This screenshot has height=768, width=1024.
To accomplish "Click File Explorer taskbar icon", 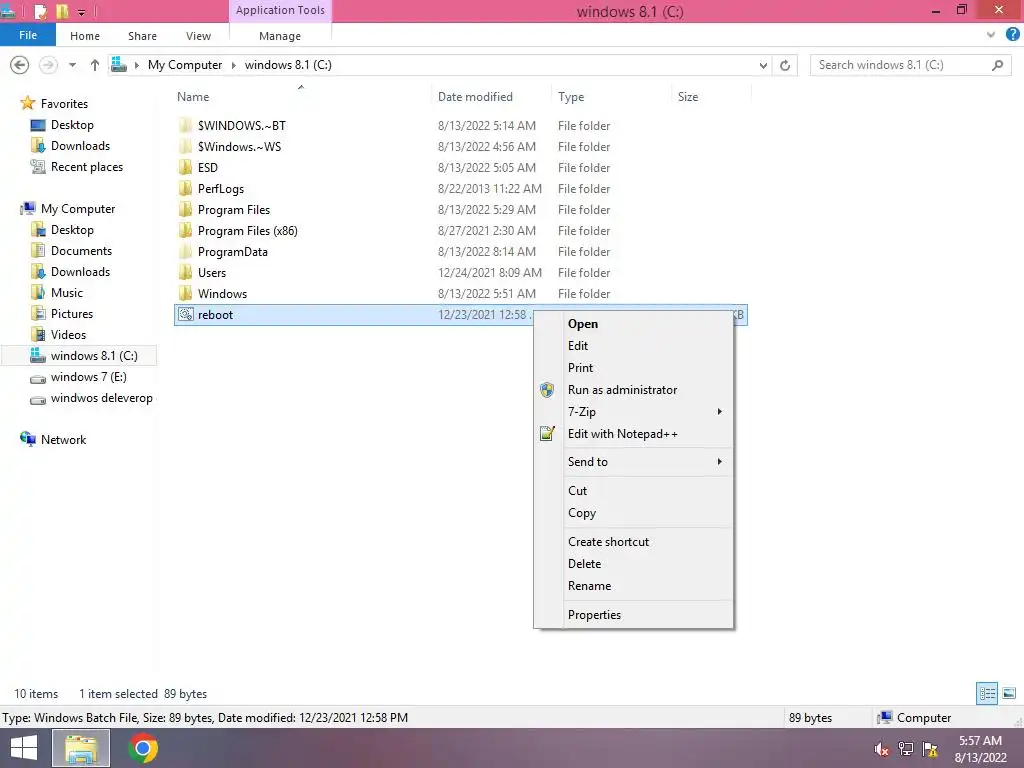I will pyautogui.click(x=81, y=748).
